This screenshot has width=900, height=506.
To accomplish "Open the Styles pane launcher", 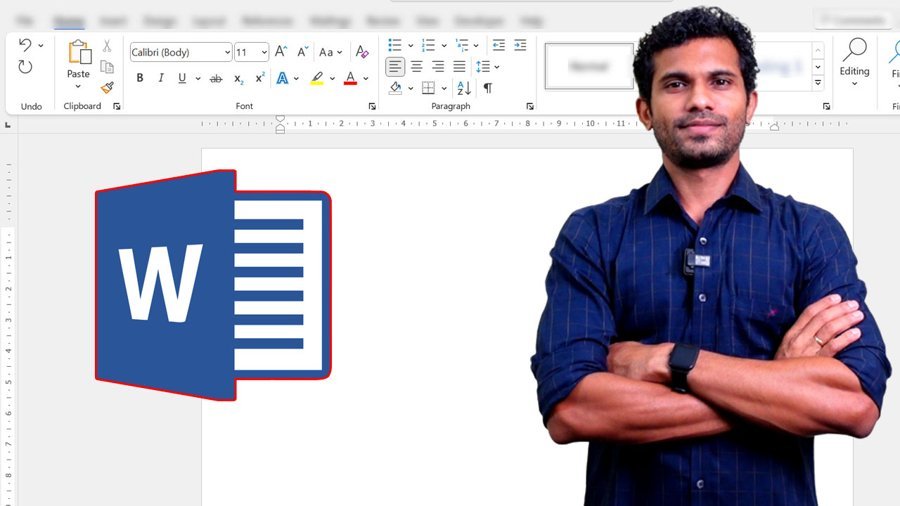I will (827, 106).
